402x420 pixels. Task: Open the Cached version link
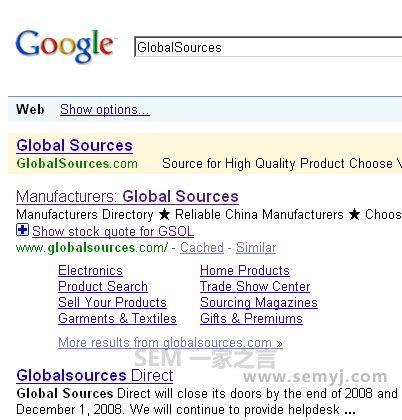202,247
